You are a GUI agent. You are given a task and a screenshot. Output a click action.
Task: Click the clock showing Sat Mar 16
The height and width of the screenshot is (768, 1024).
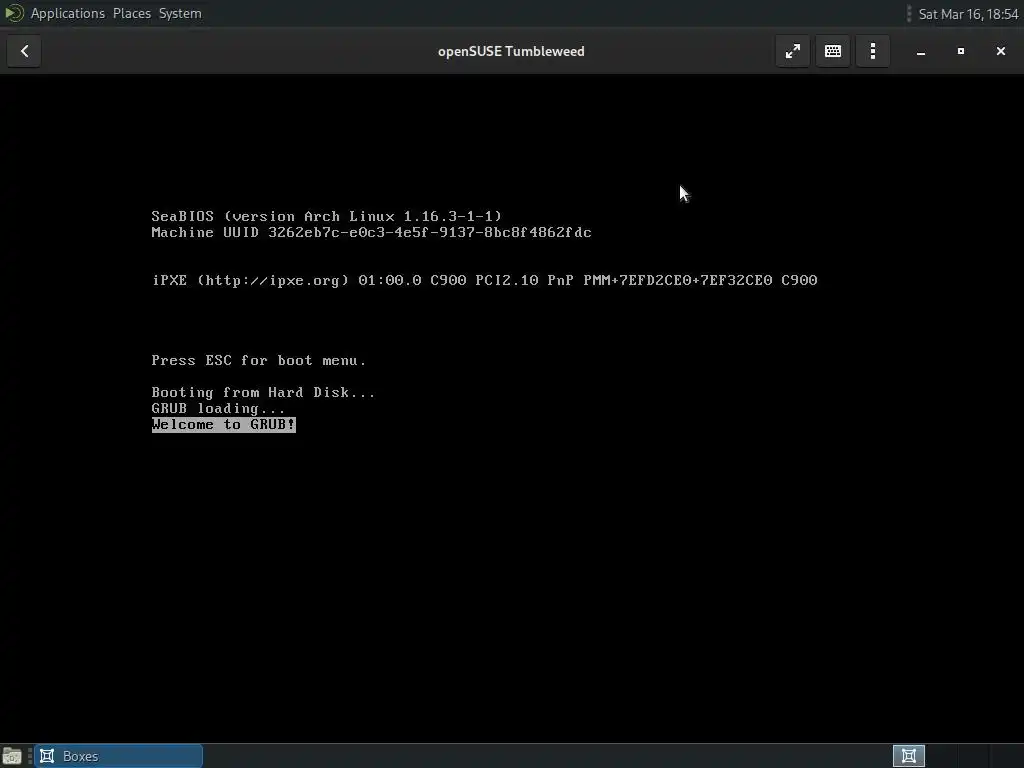pos(968,14)
